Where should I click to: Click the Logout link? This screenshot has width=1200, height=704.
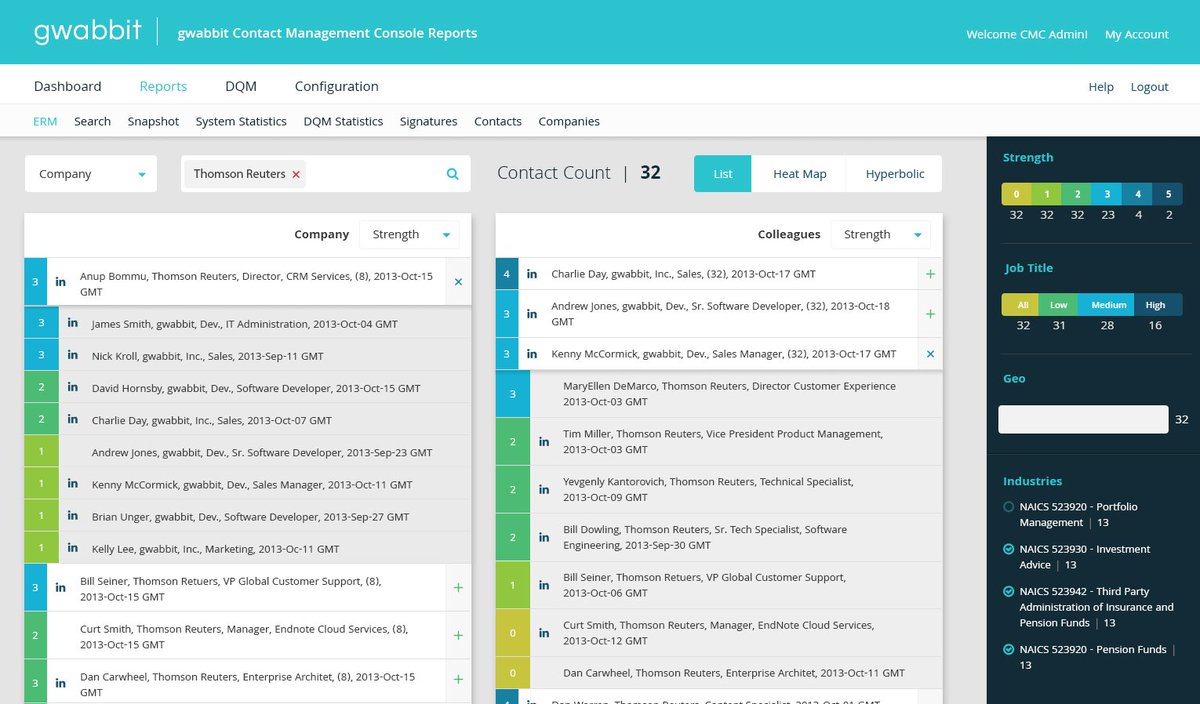pyautogui.click(x=1150, y=87)
